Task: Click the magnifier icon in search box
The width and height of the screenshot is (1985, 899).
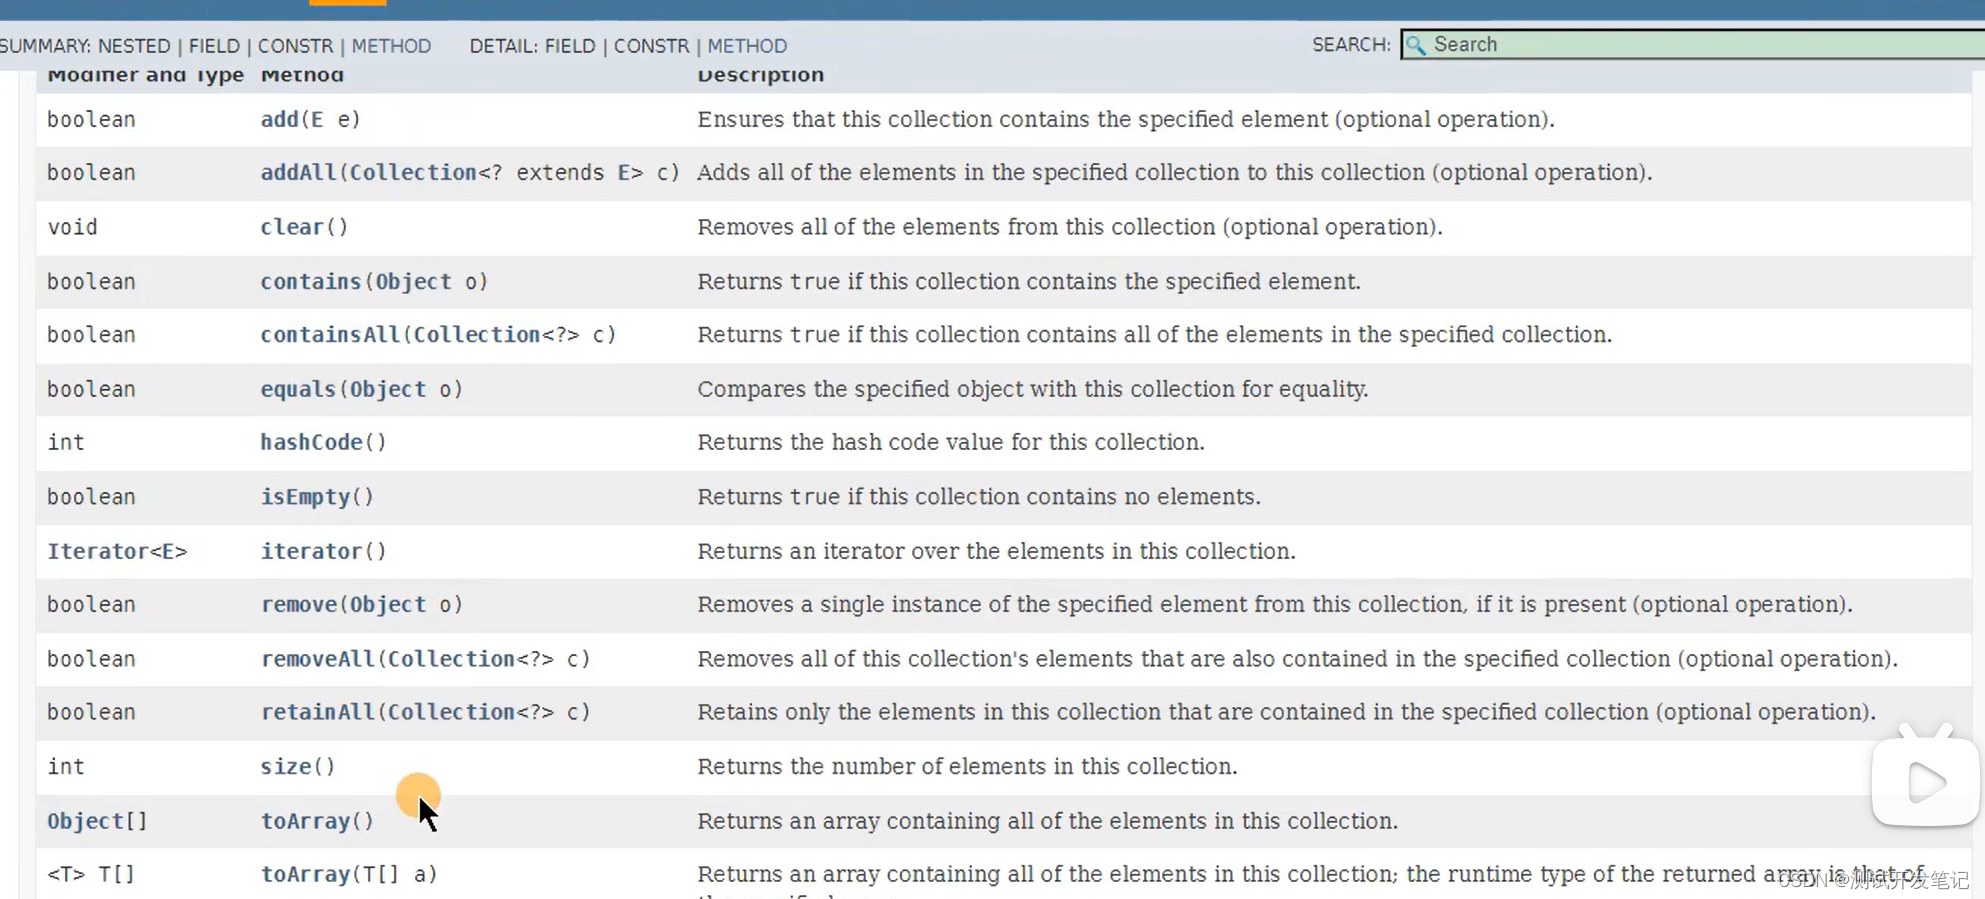Action: click(1415, 45)
